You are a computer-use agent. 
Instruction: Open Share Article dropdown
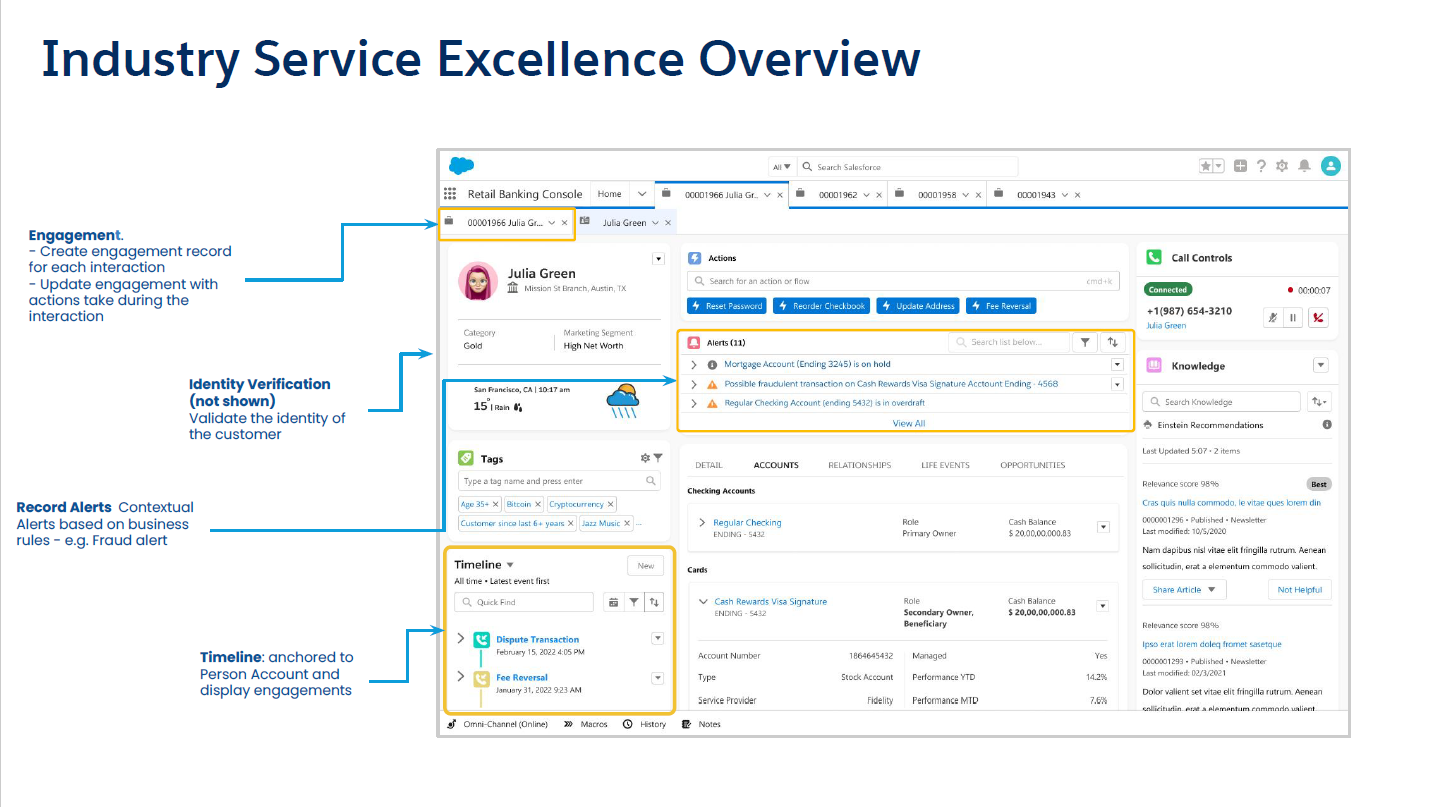click(1184, 590)
